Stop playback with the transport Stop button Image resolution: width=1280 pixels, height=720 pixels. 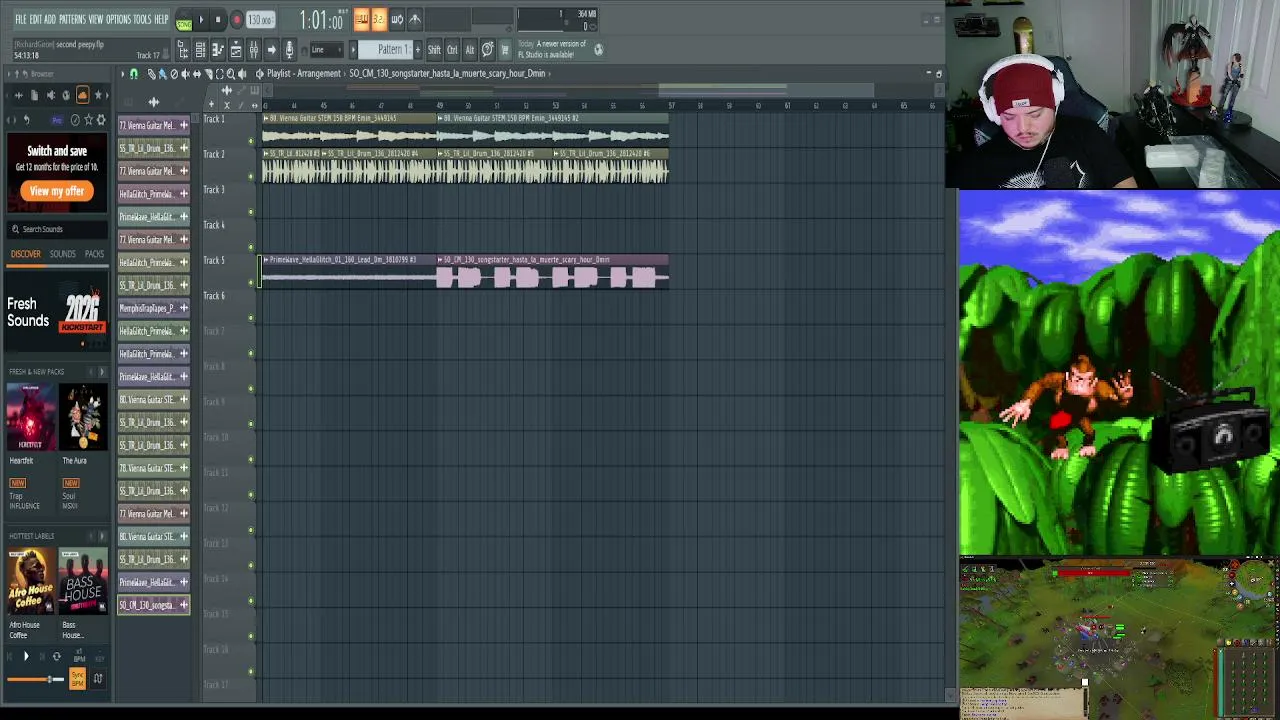218,19
